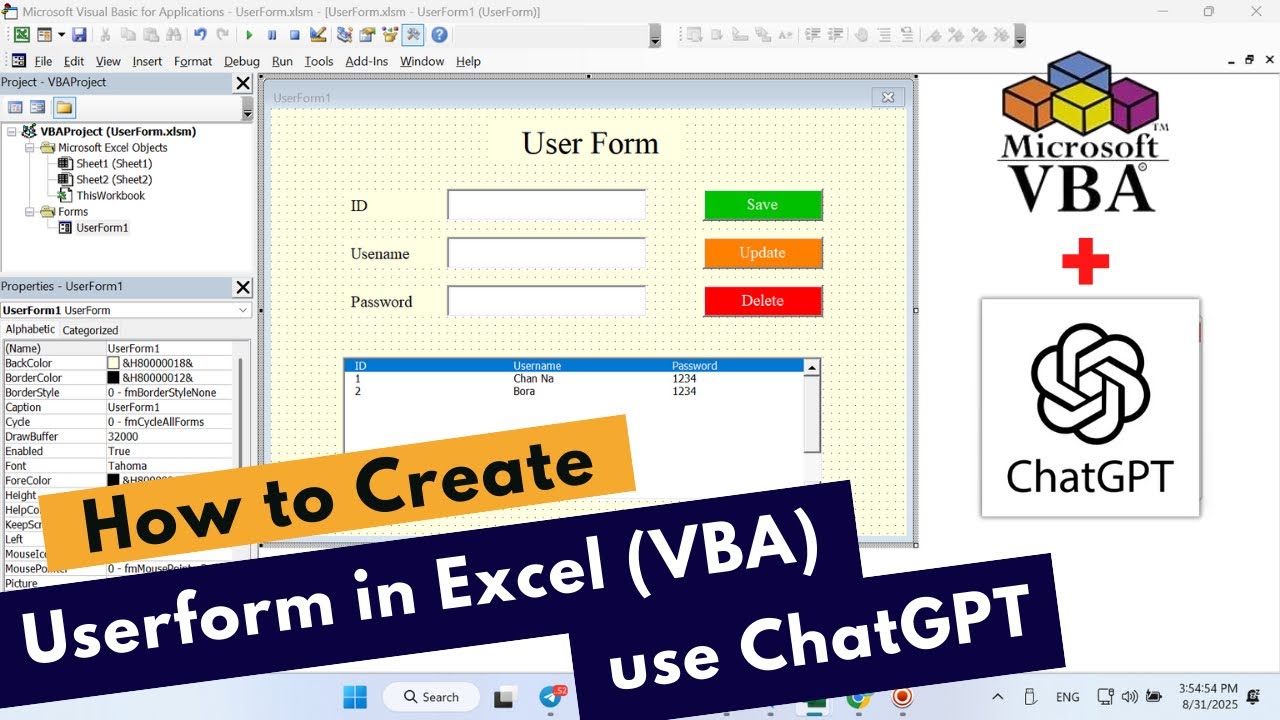Viewport: 1280px width, 720px height.
Task: Click the Paste toolbar icon
Action: point(150,35)
